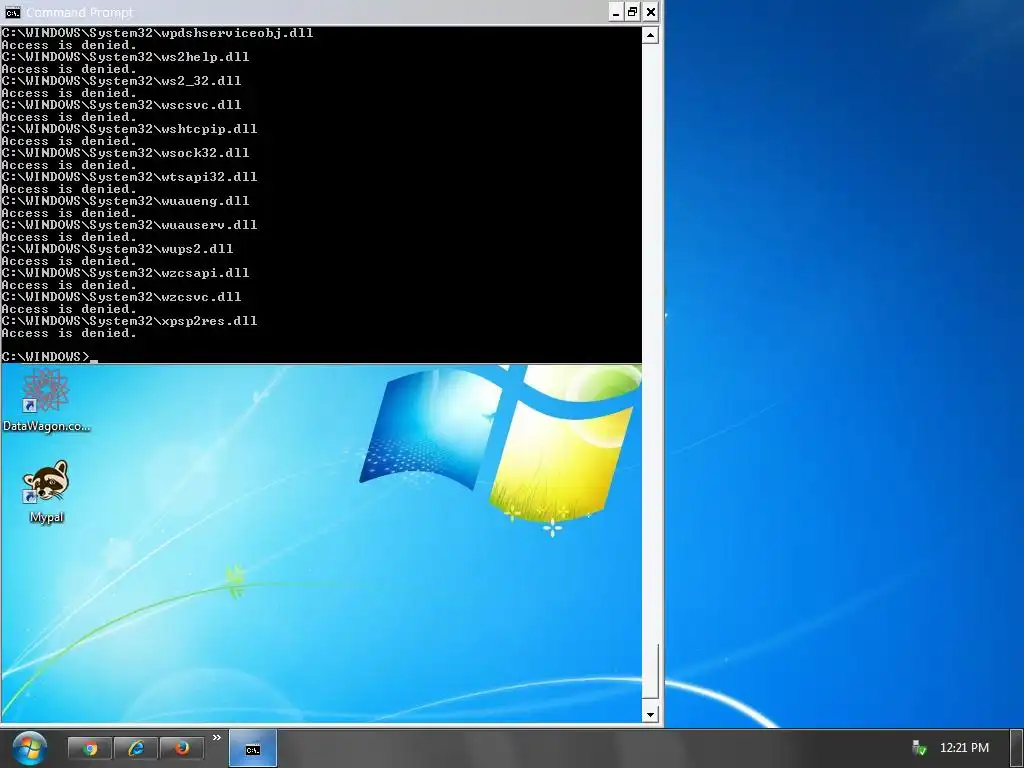Click the wuaueng.dll path line
The height and width of the screenshot is (768, 1024).
pos(125,200)
